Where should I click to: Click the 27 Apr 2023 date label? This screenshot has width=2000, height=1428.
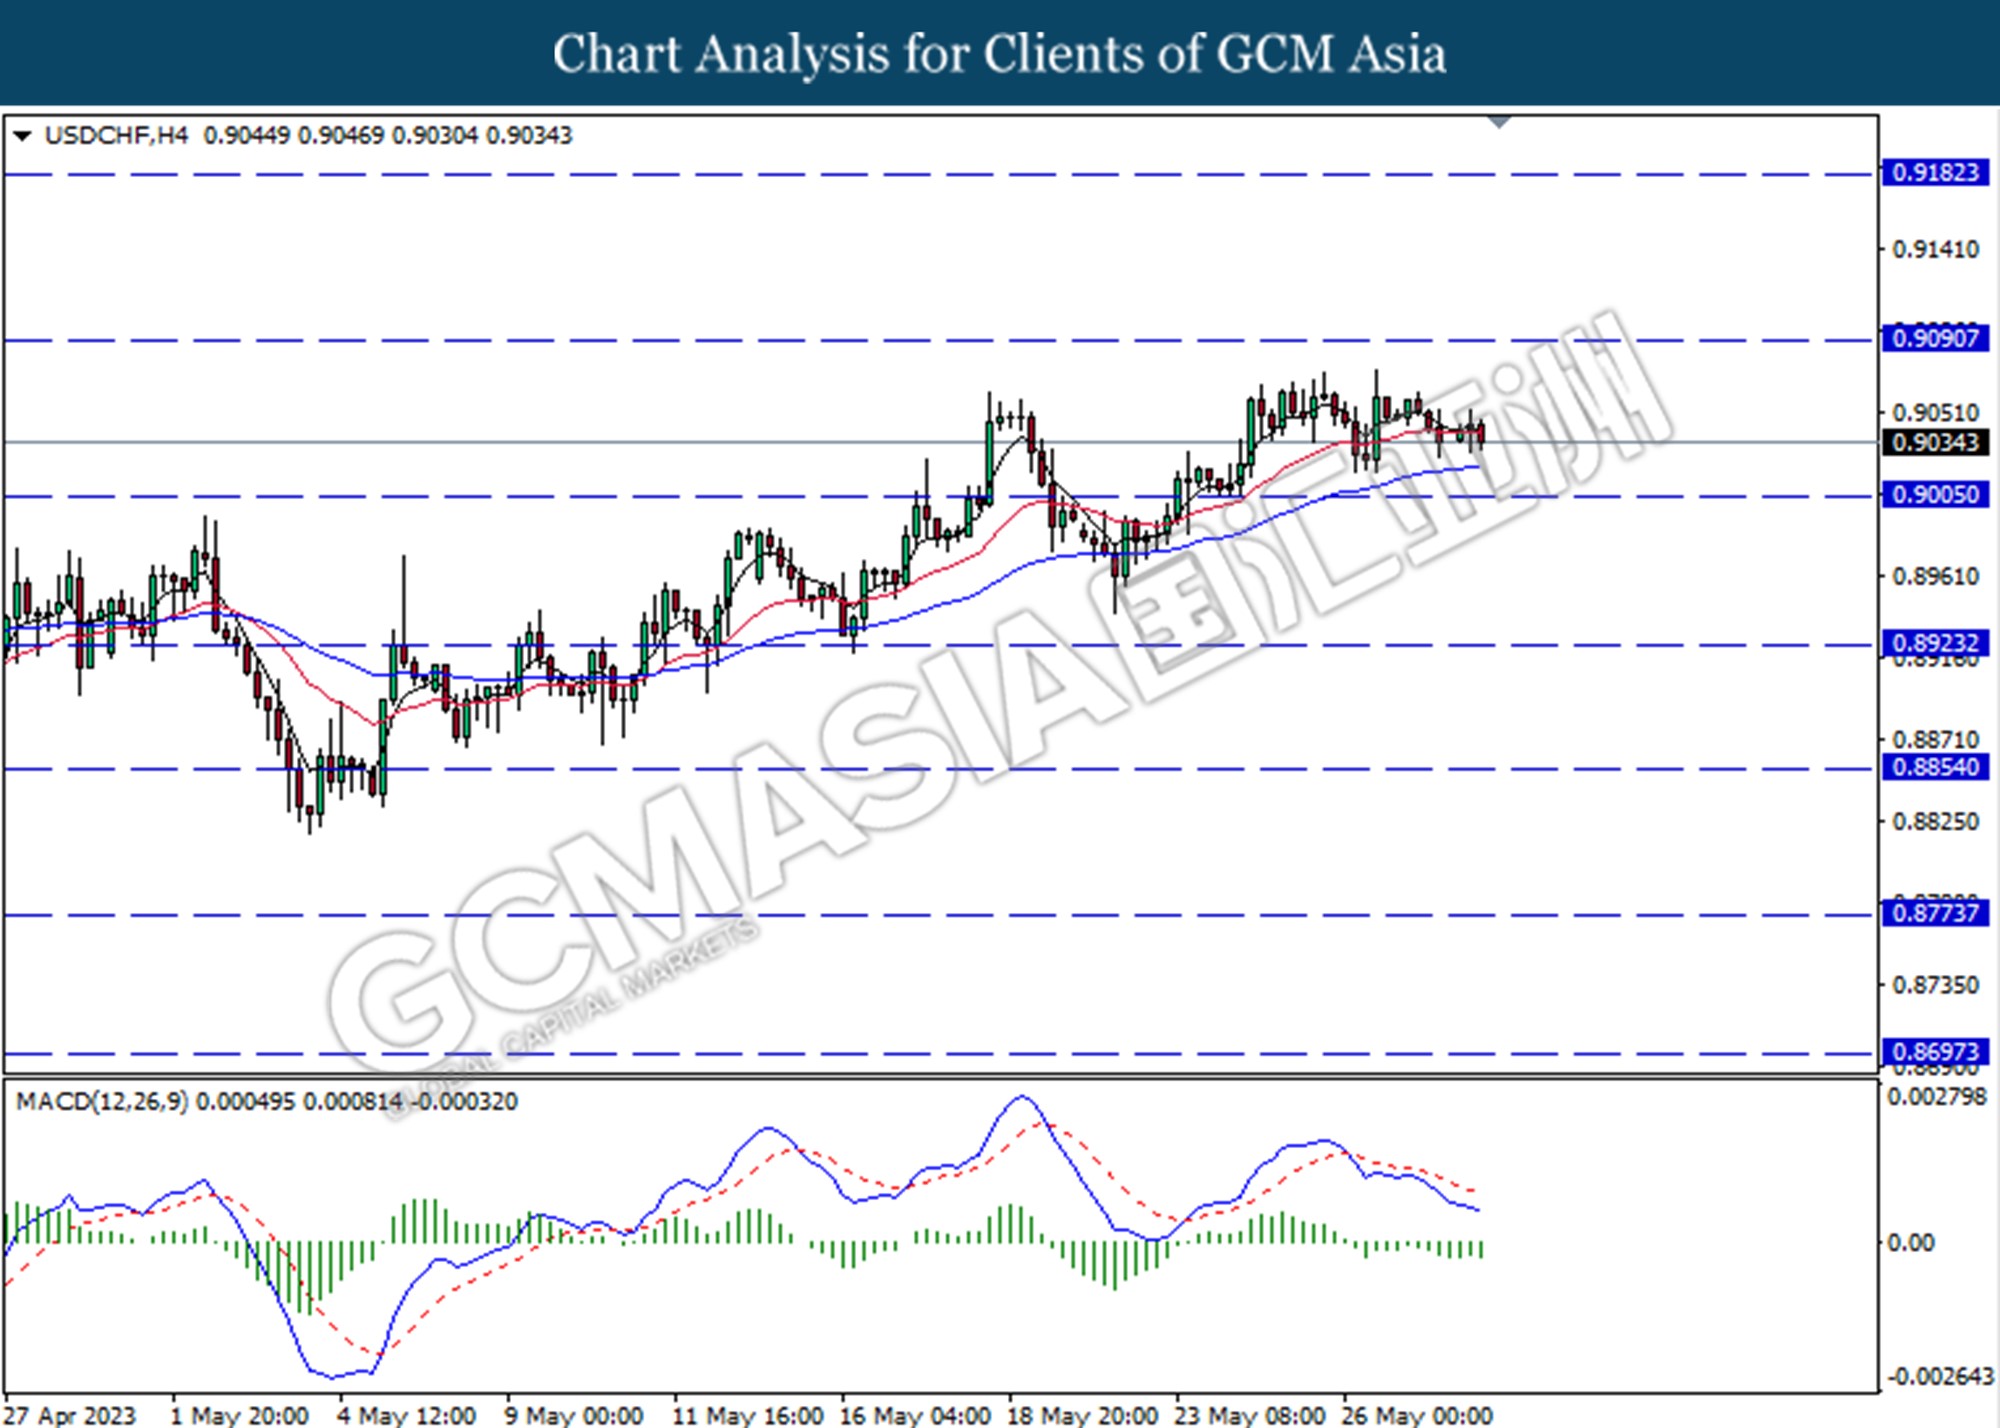click(70, 1415)
